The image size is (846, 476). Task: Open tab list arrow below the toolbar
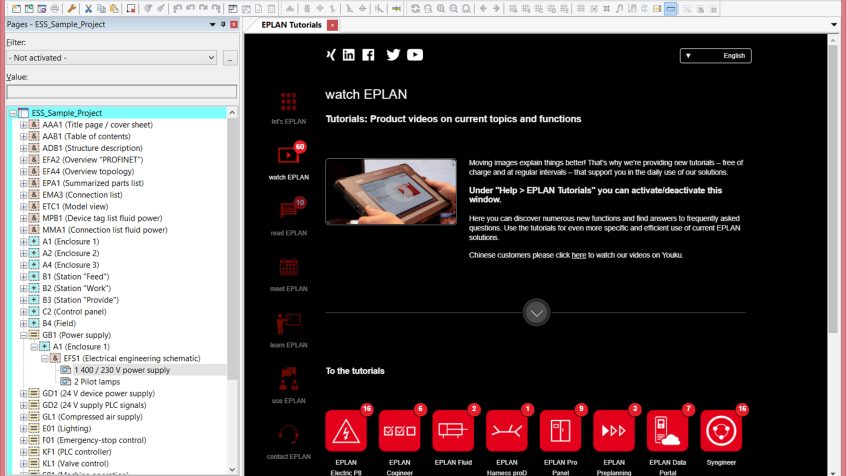point(834,25)
